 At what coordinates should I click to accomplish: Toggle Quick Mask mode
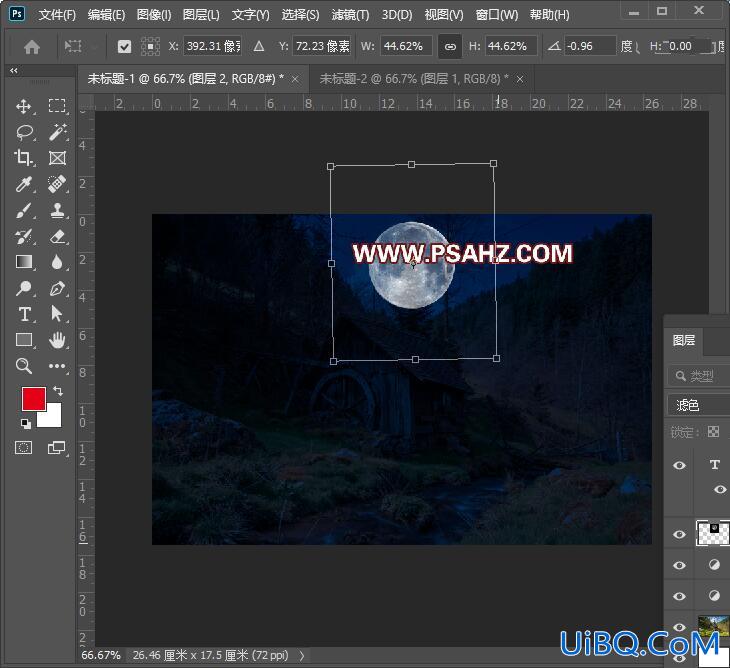pyautogui.click(x=23, y=448)
